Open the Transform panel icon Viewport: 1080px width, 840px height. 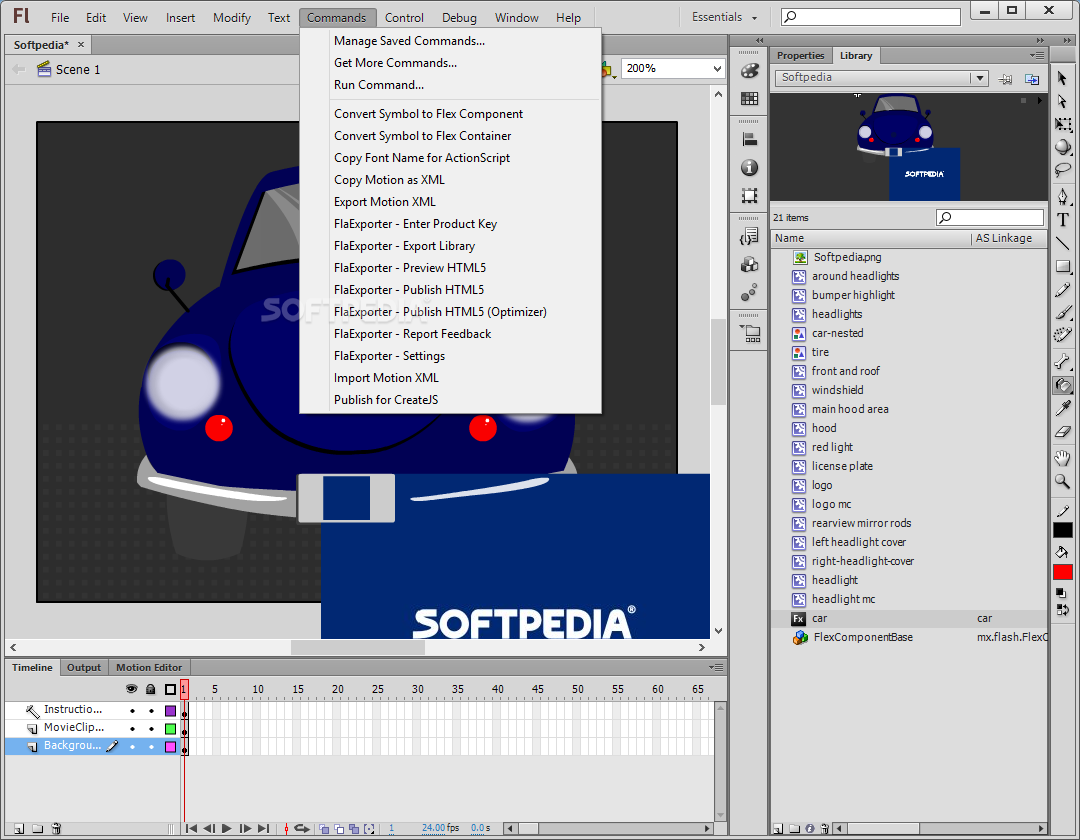point(749,196)
